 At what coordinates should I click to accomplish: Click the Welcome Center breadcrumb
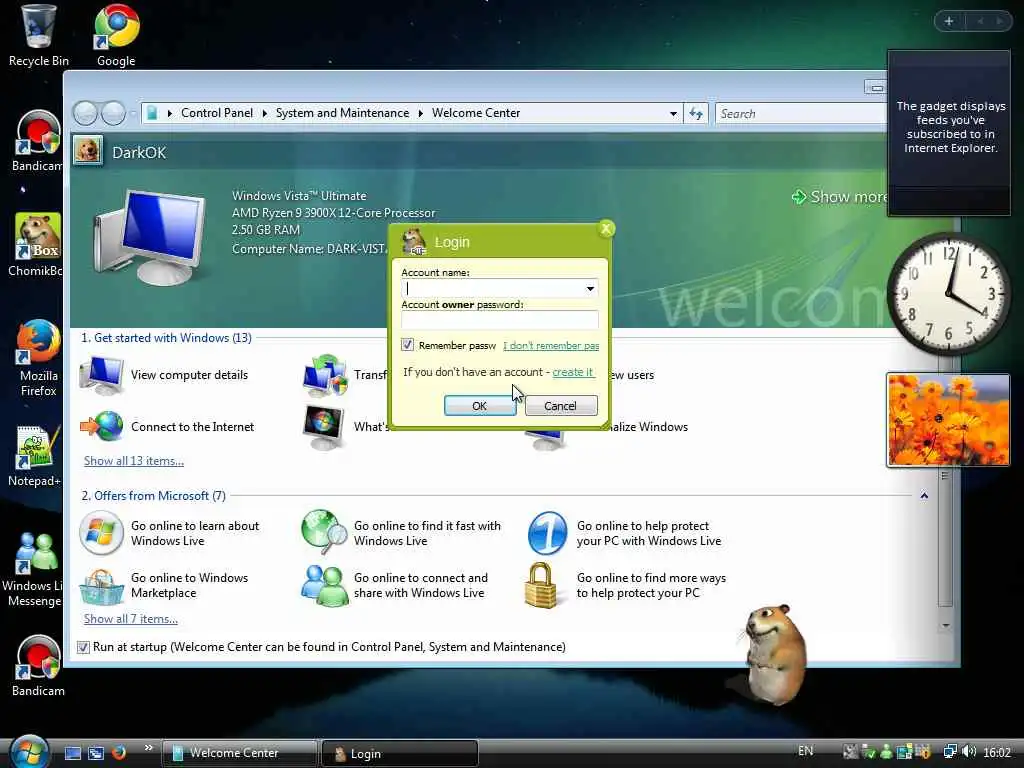[476, 113]
